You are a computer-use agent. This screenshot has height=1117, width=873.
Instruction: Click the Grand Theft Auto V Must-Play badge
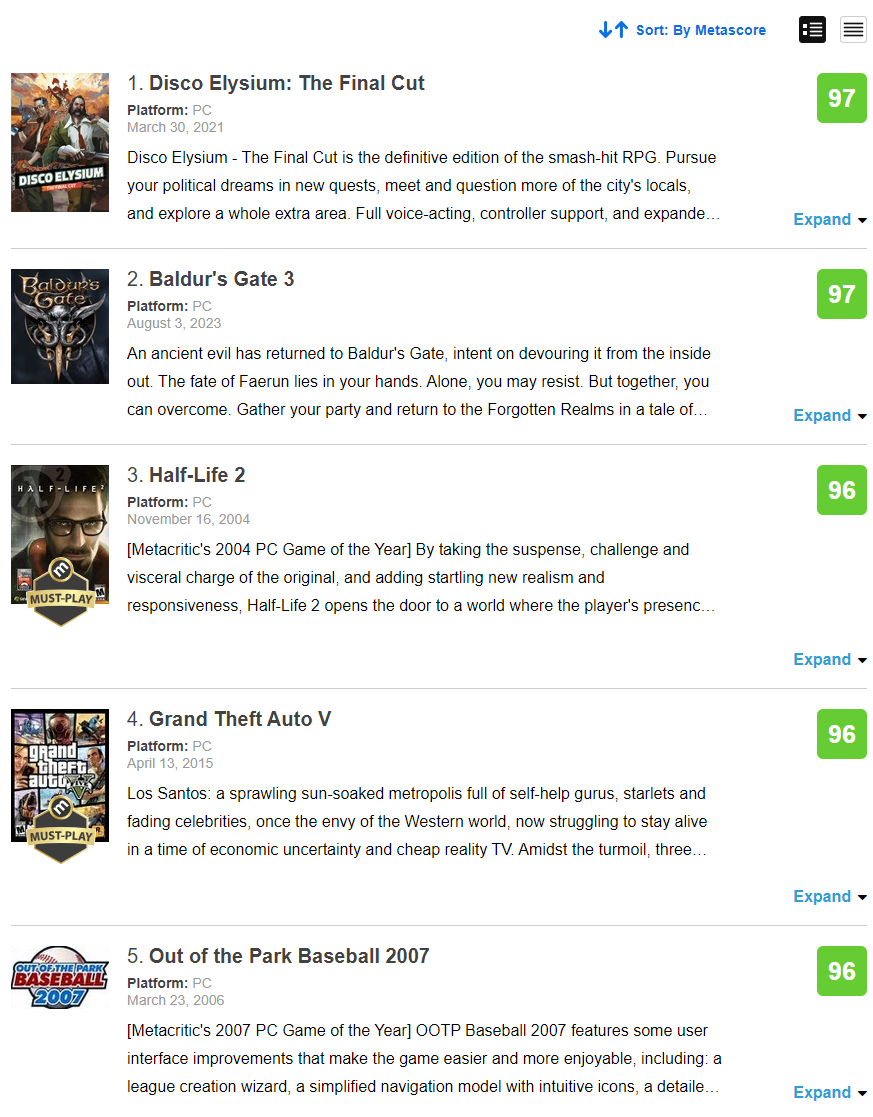(61, 829)
